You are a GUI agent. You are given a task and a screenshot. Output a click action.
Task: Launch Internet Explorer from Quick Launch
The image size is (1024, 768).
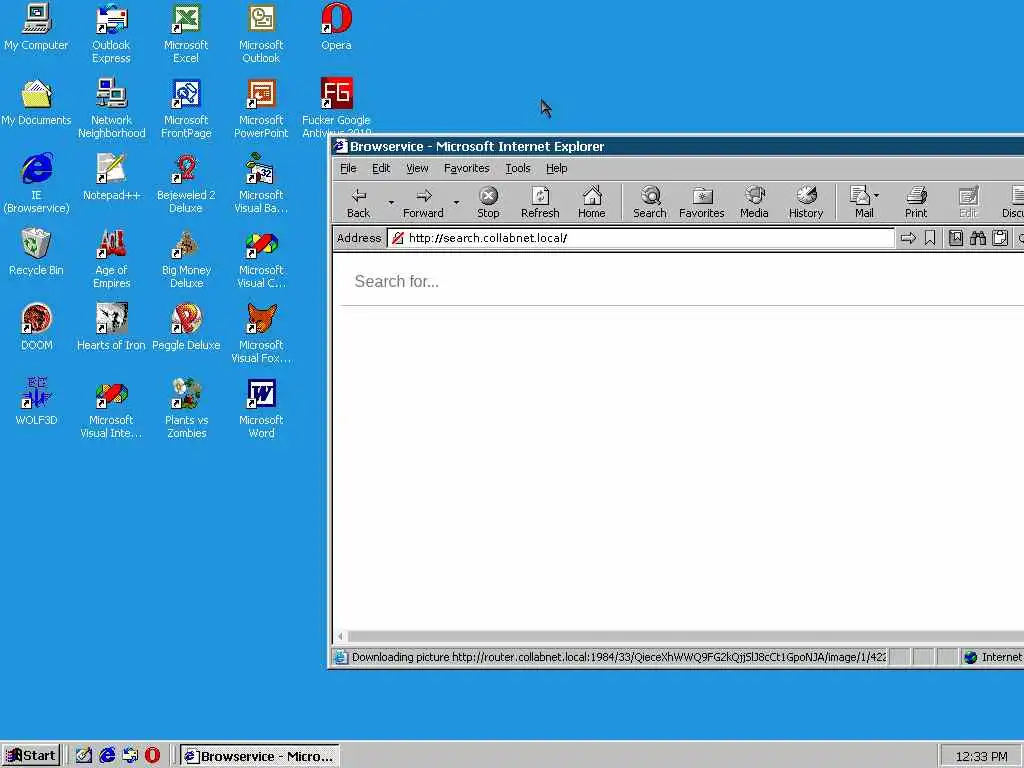pyautogui.click(x=107, y=756)
